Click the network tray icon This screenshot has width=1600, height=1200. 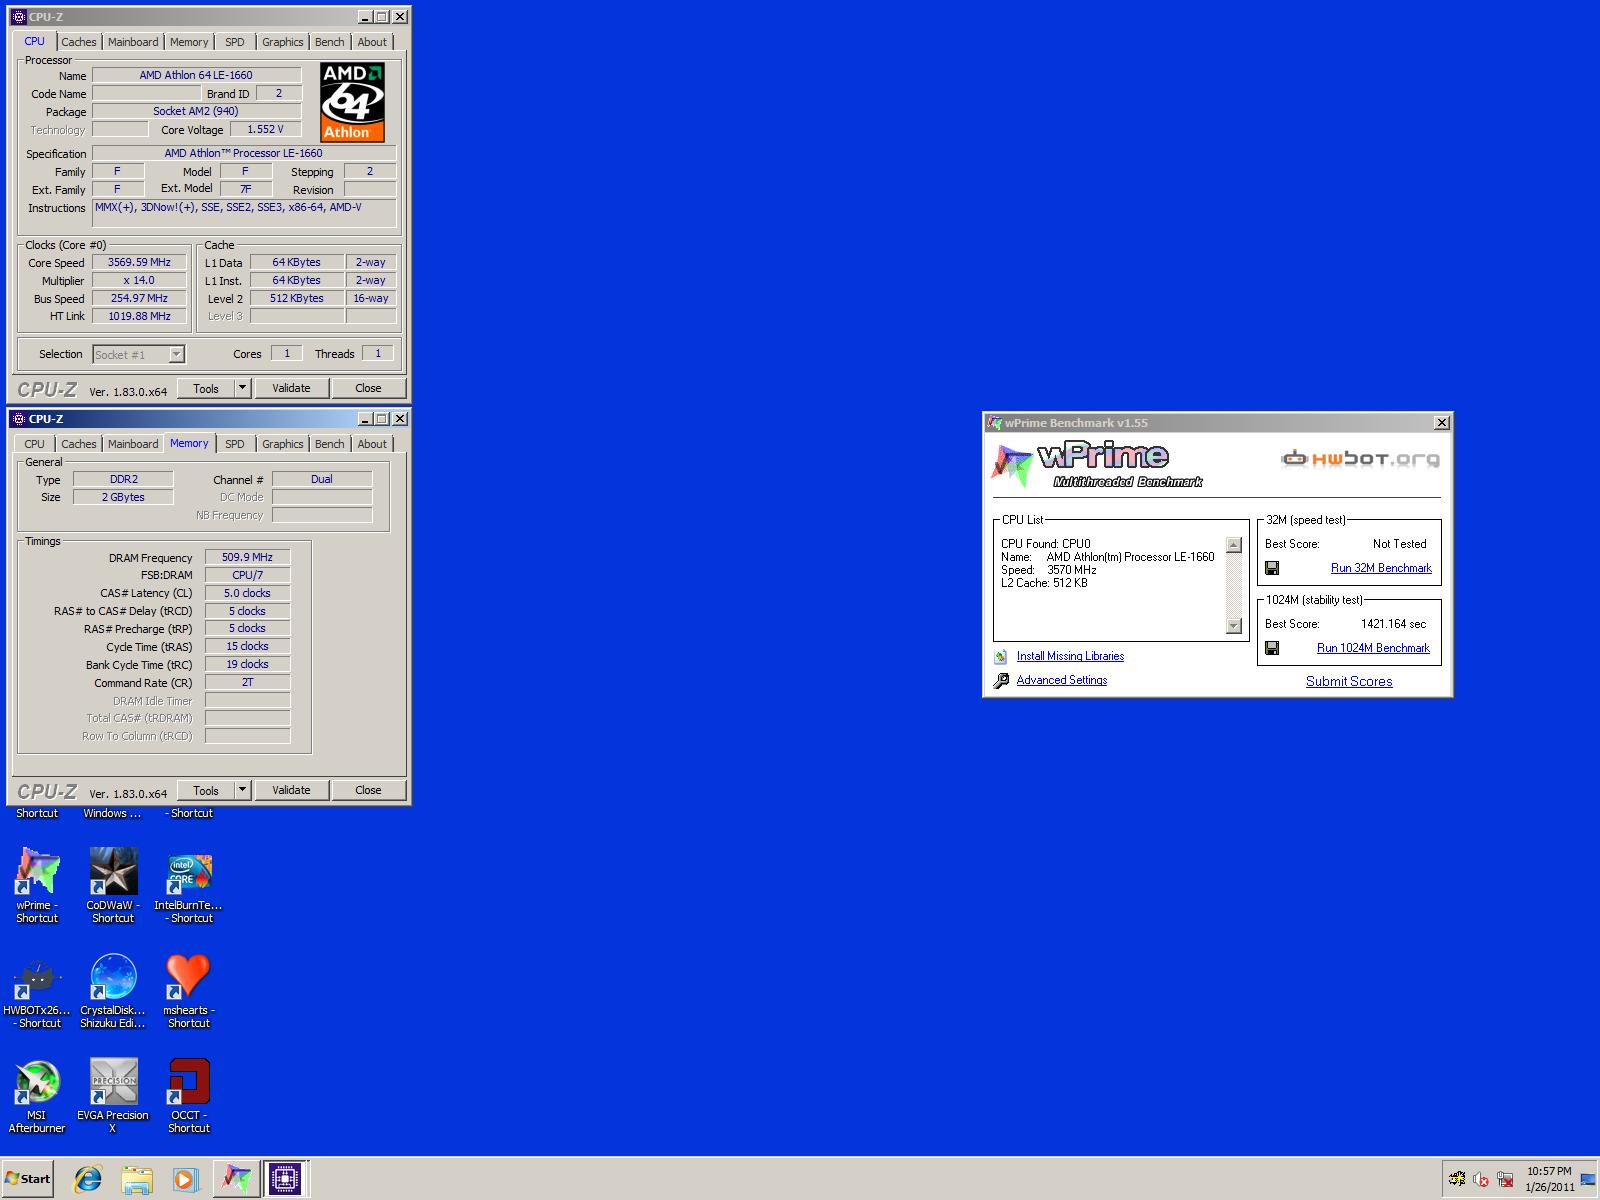[x=1505, y=1180]
